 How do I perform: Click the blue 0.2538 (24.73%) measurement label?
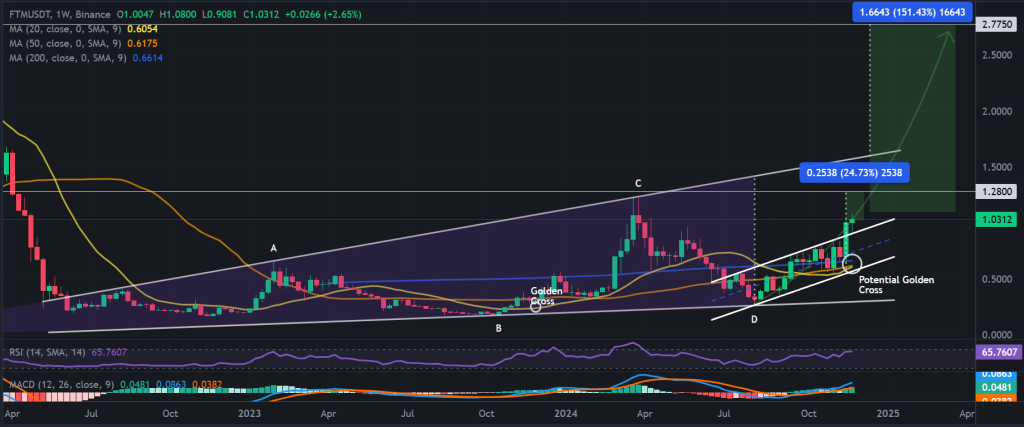(855, 172)
